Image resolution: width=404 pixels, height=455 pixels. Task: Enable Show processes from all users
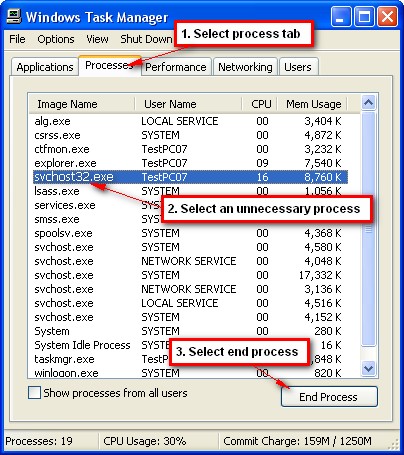pyautogui.click(x=34, y=393)
